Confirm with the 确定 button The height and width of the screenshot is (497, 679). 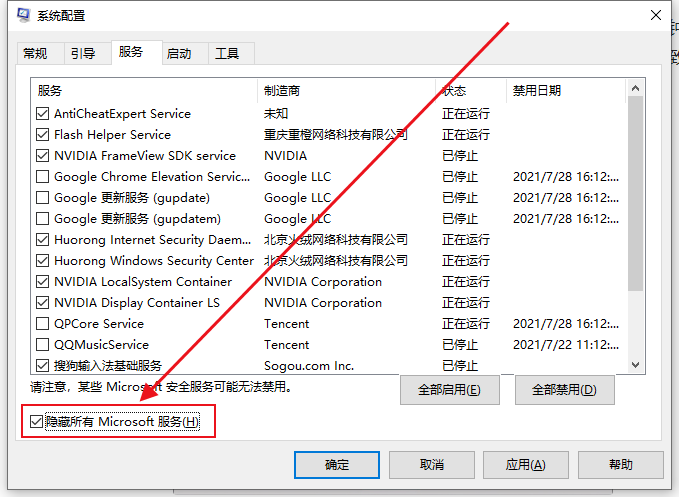click(337, 465)
